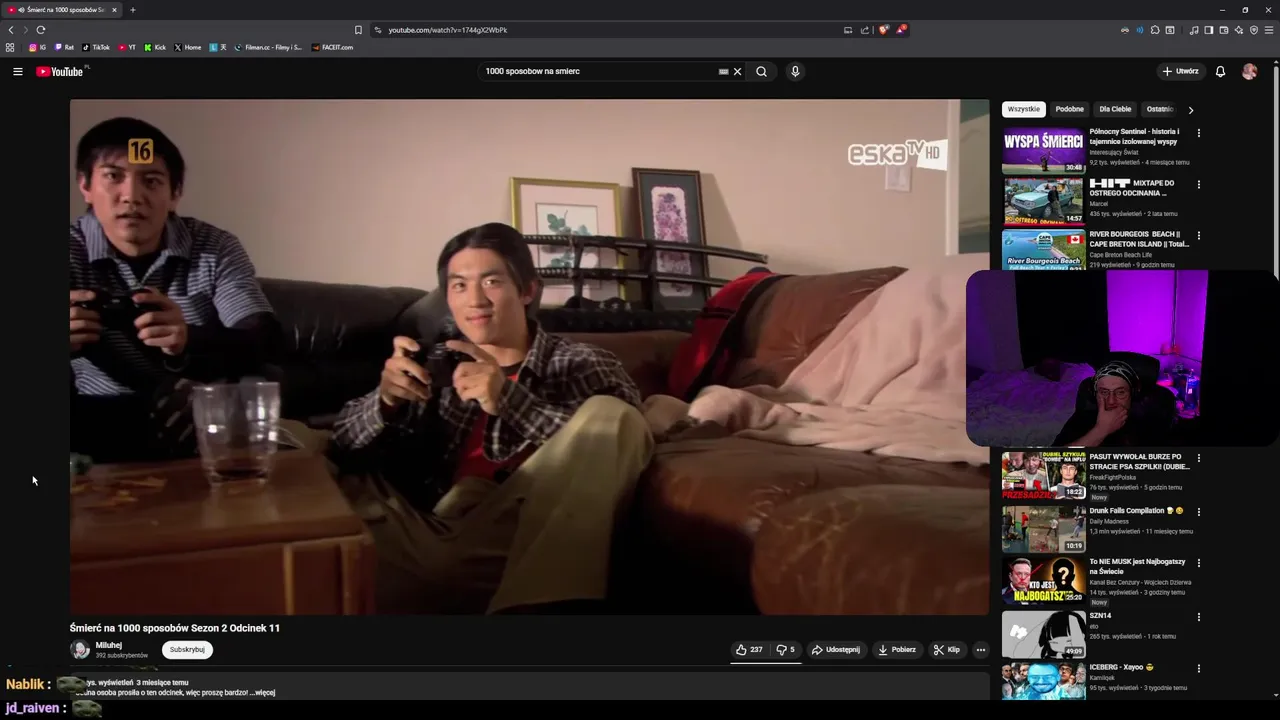
Task: Open the Leo AI sparkle icon
Action: coord(1239,30)
